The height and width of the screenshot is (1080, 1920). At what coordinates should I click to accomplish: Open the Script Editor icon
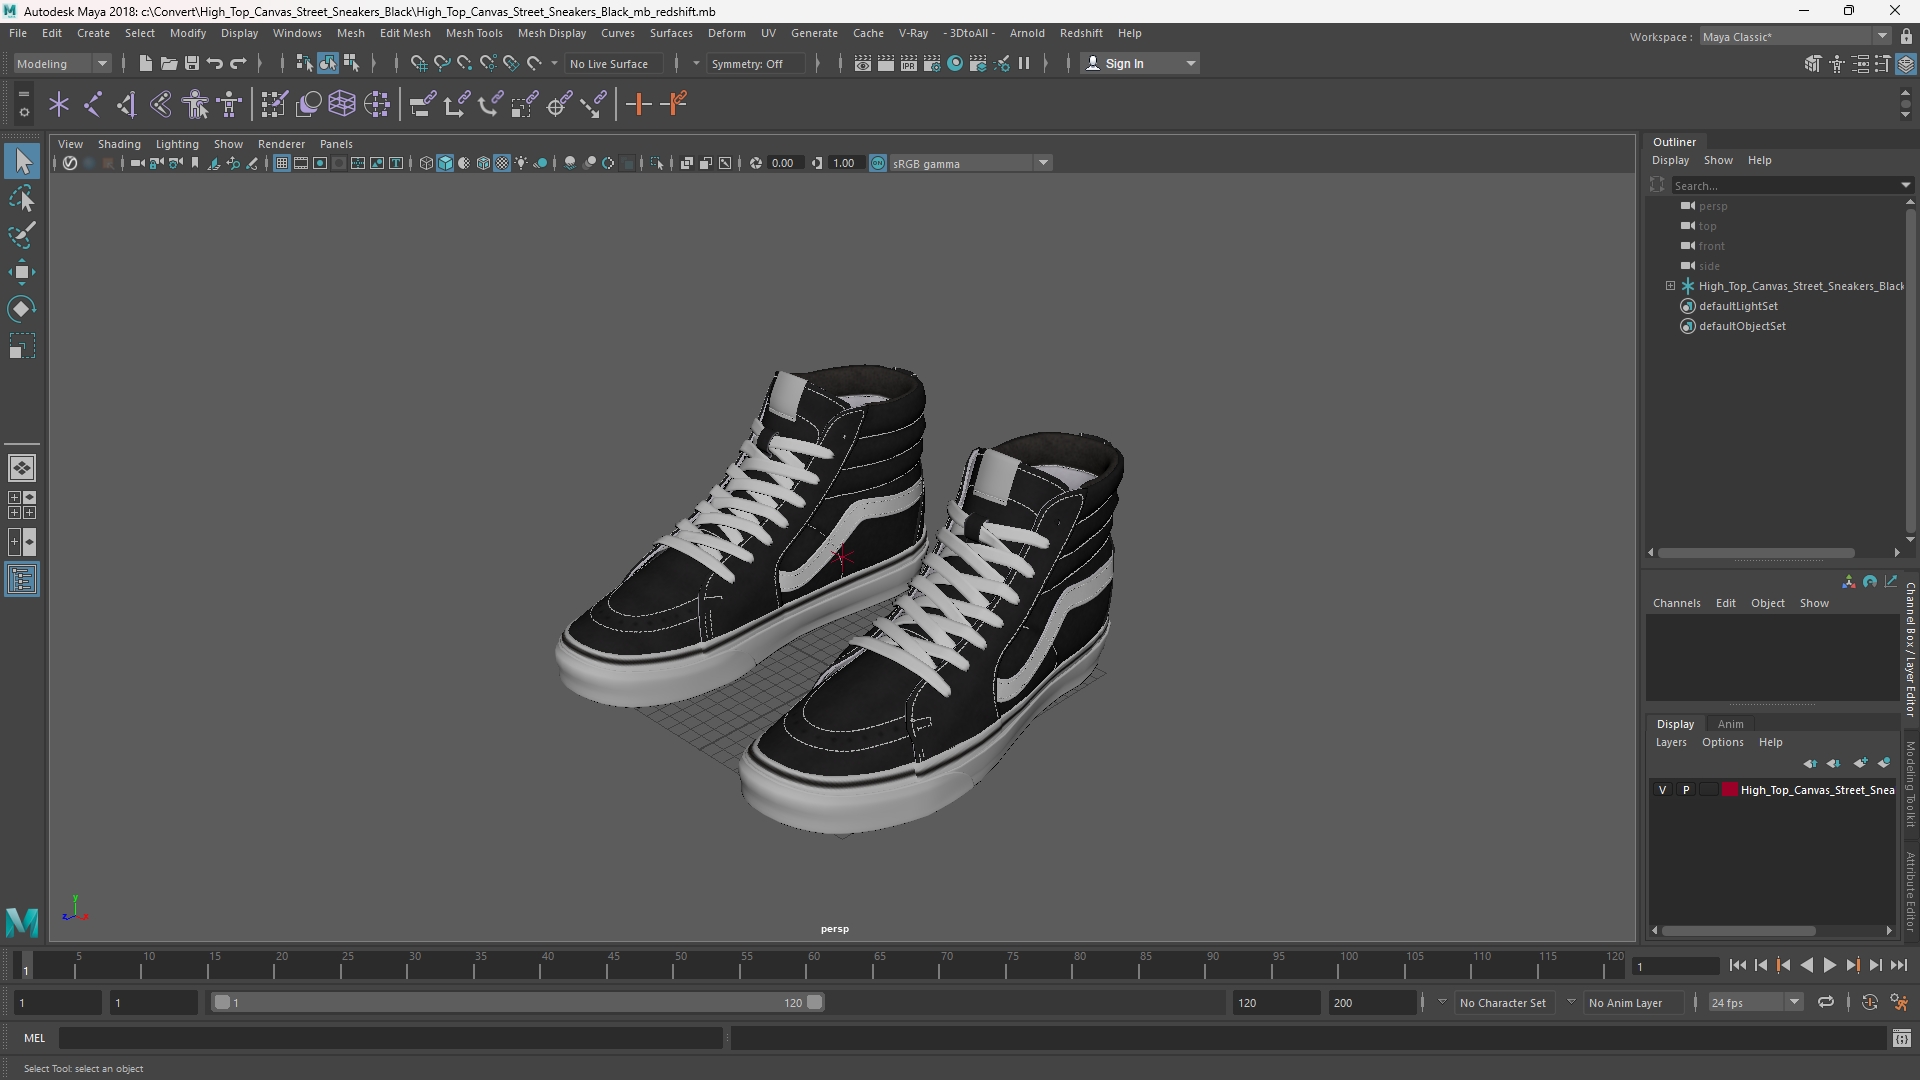1902,1039
